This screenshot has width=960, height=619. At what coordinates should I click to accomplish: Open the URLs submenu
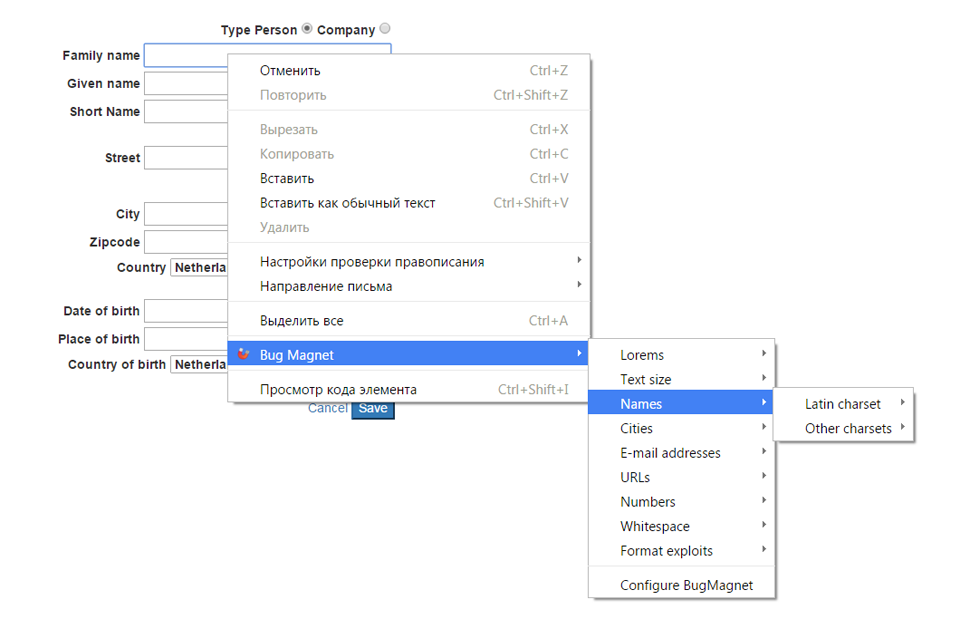[635, 477]
